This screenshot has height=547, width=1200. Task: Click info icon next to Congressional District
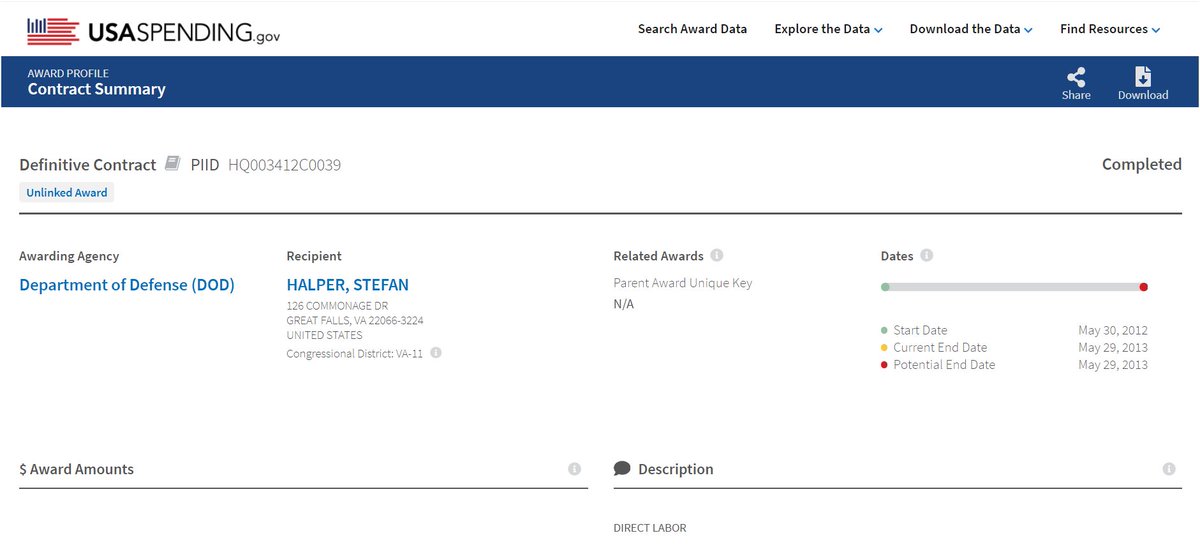pos(436,353)
